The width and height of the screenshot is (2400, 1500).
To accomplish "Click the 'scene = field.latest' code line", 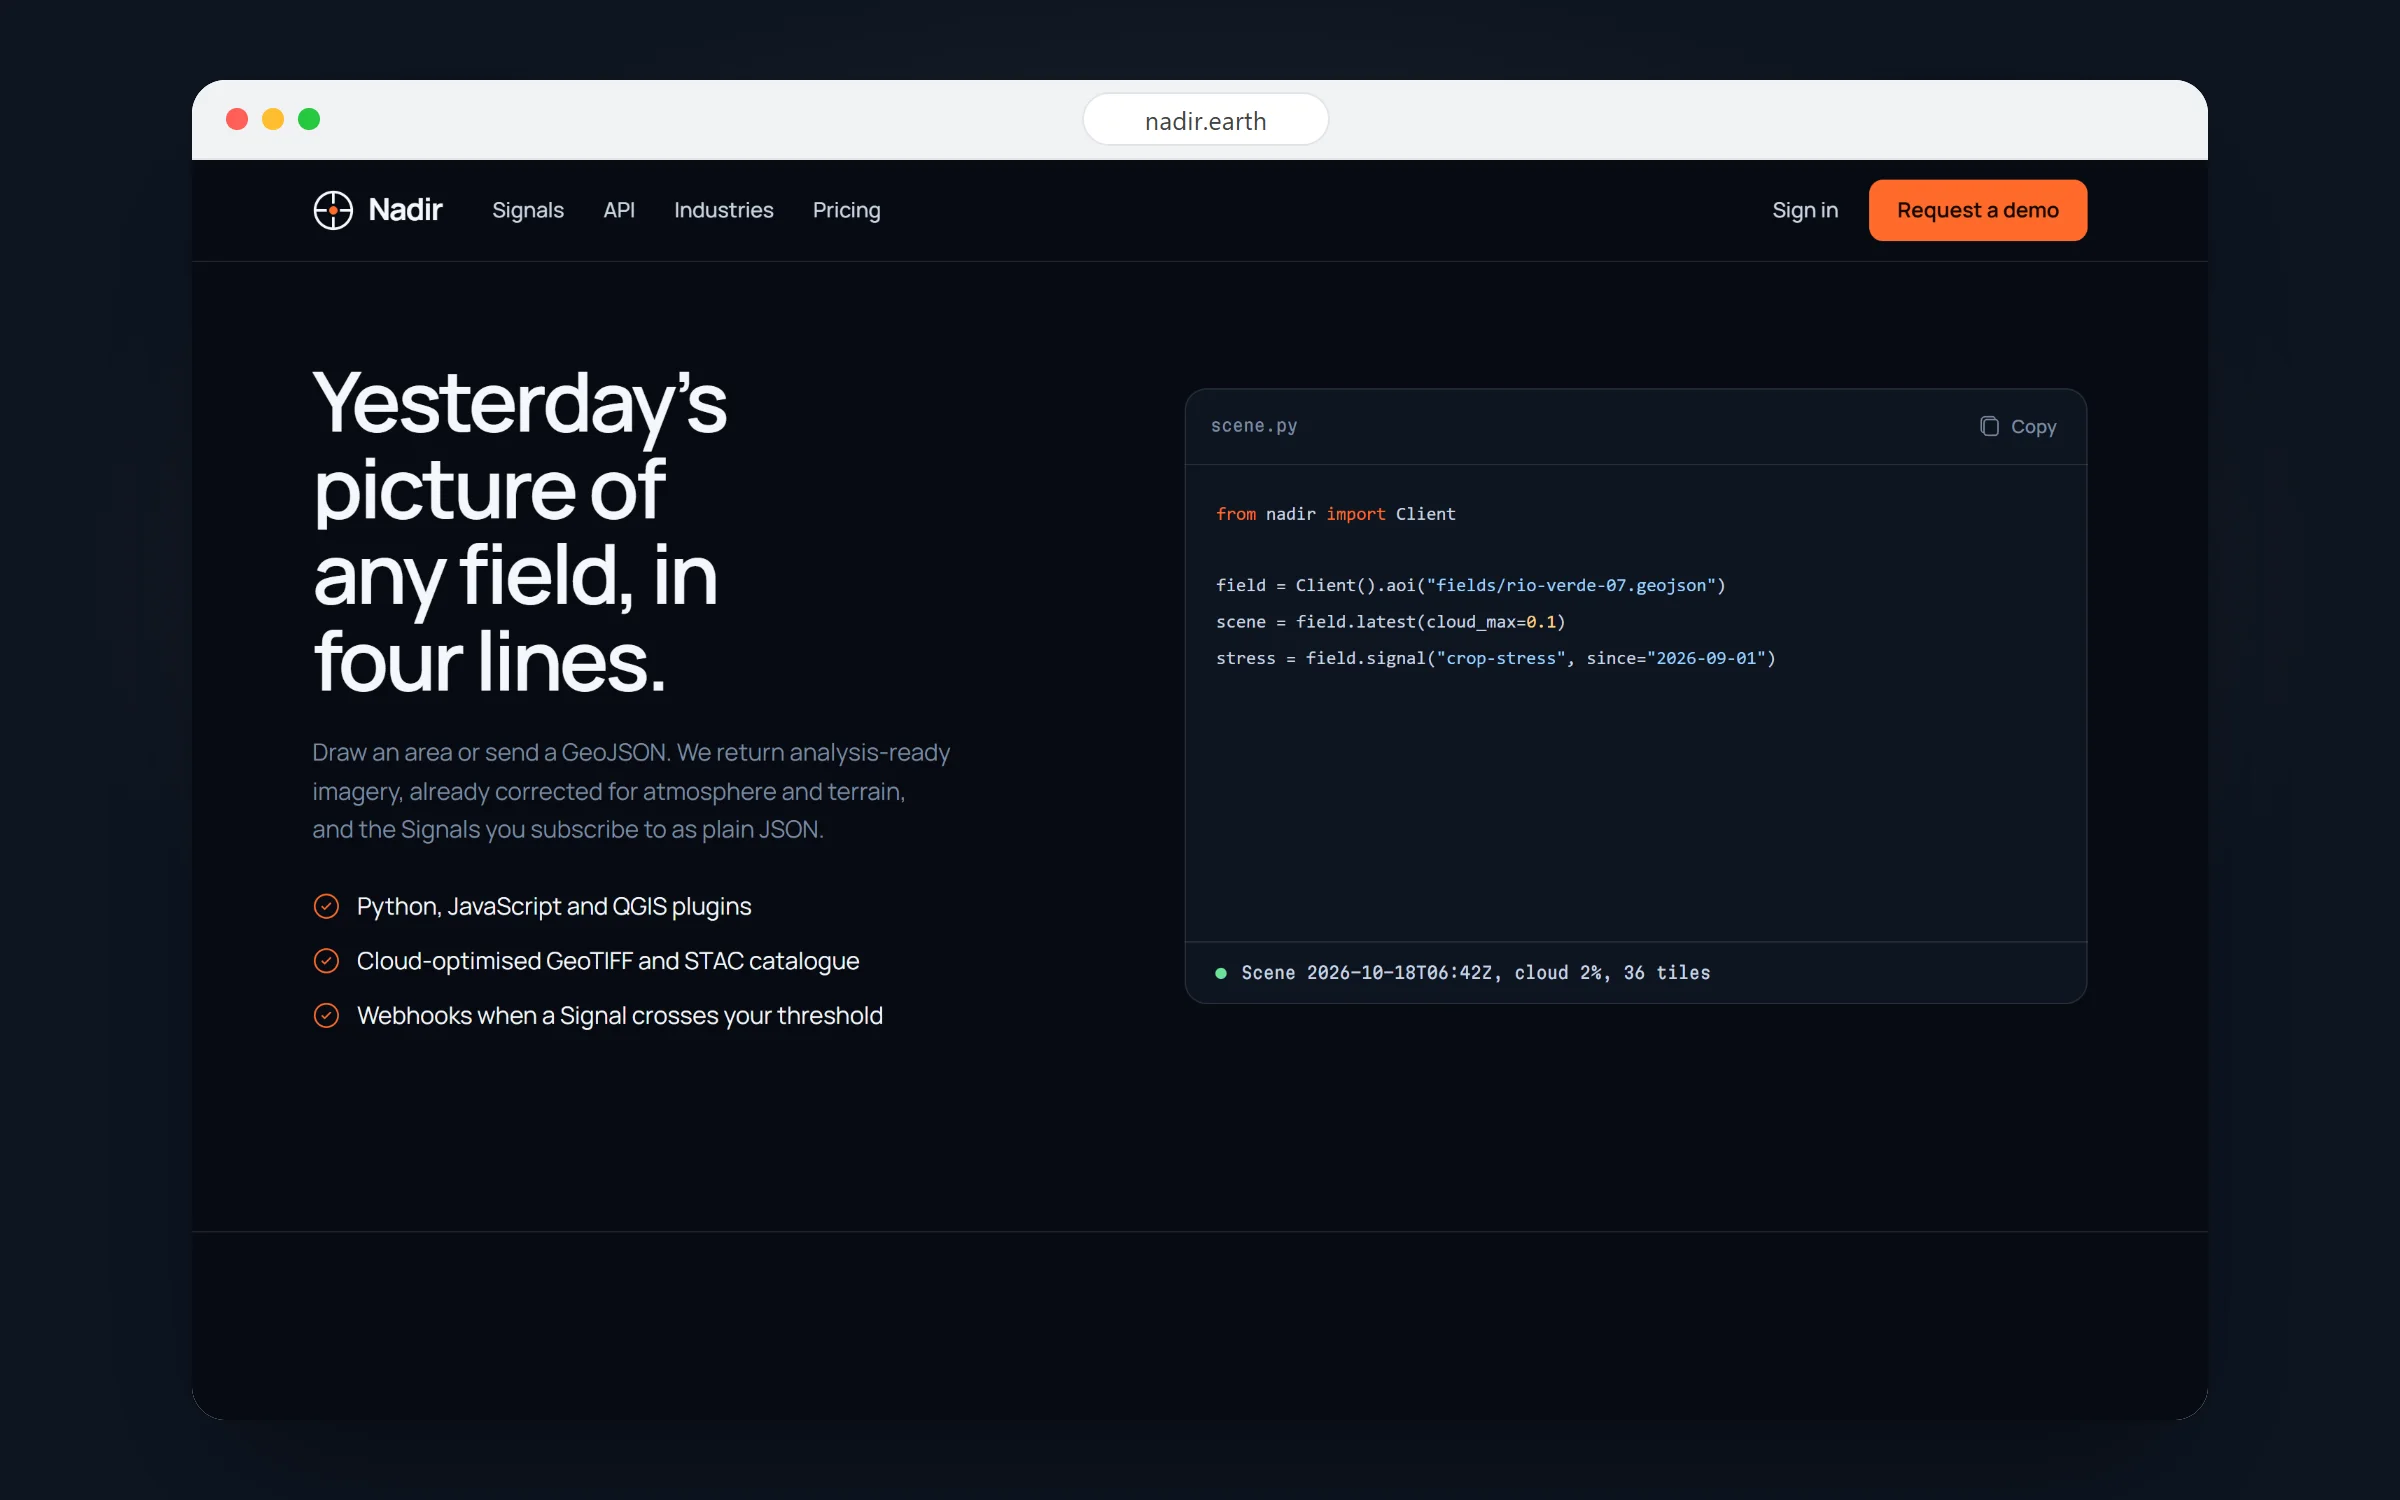I will coord(1390,622).
